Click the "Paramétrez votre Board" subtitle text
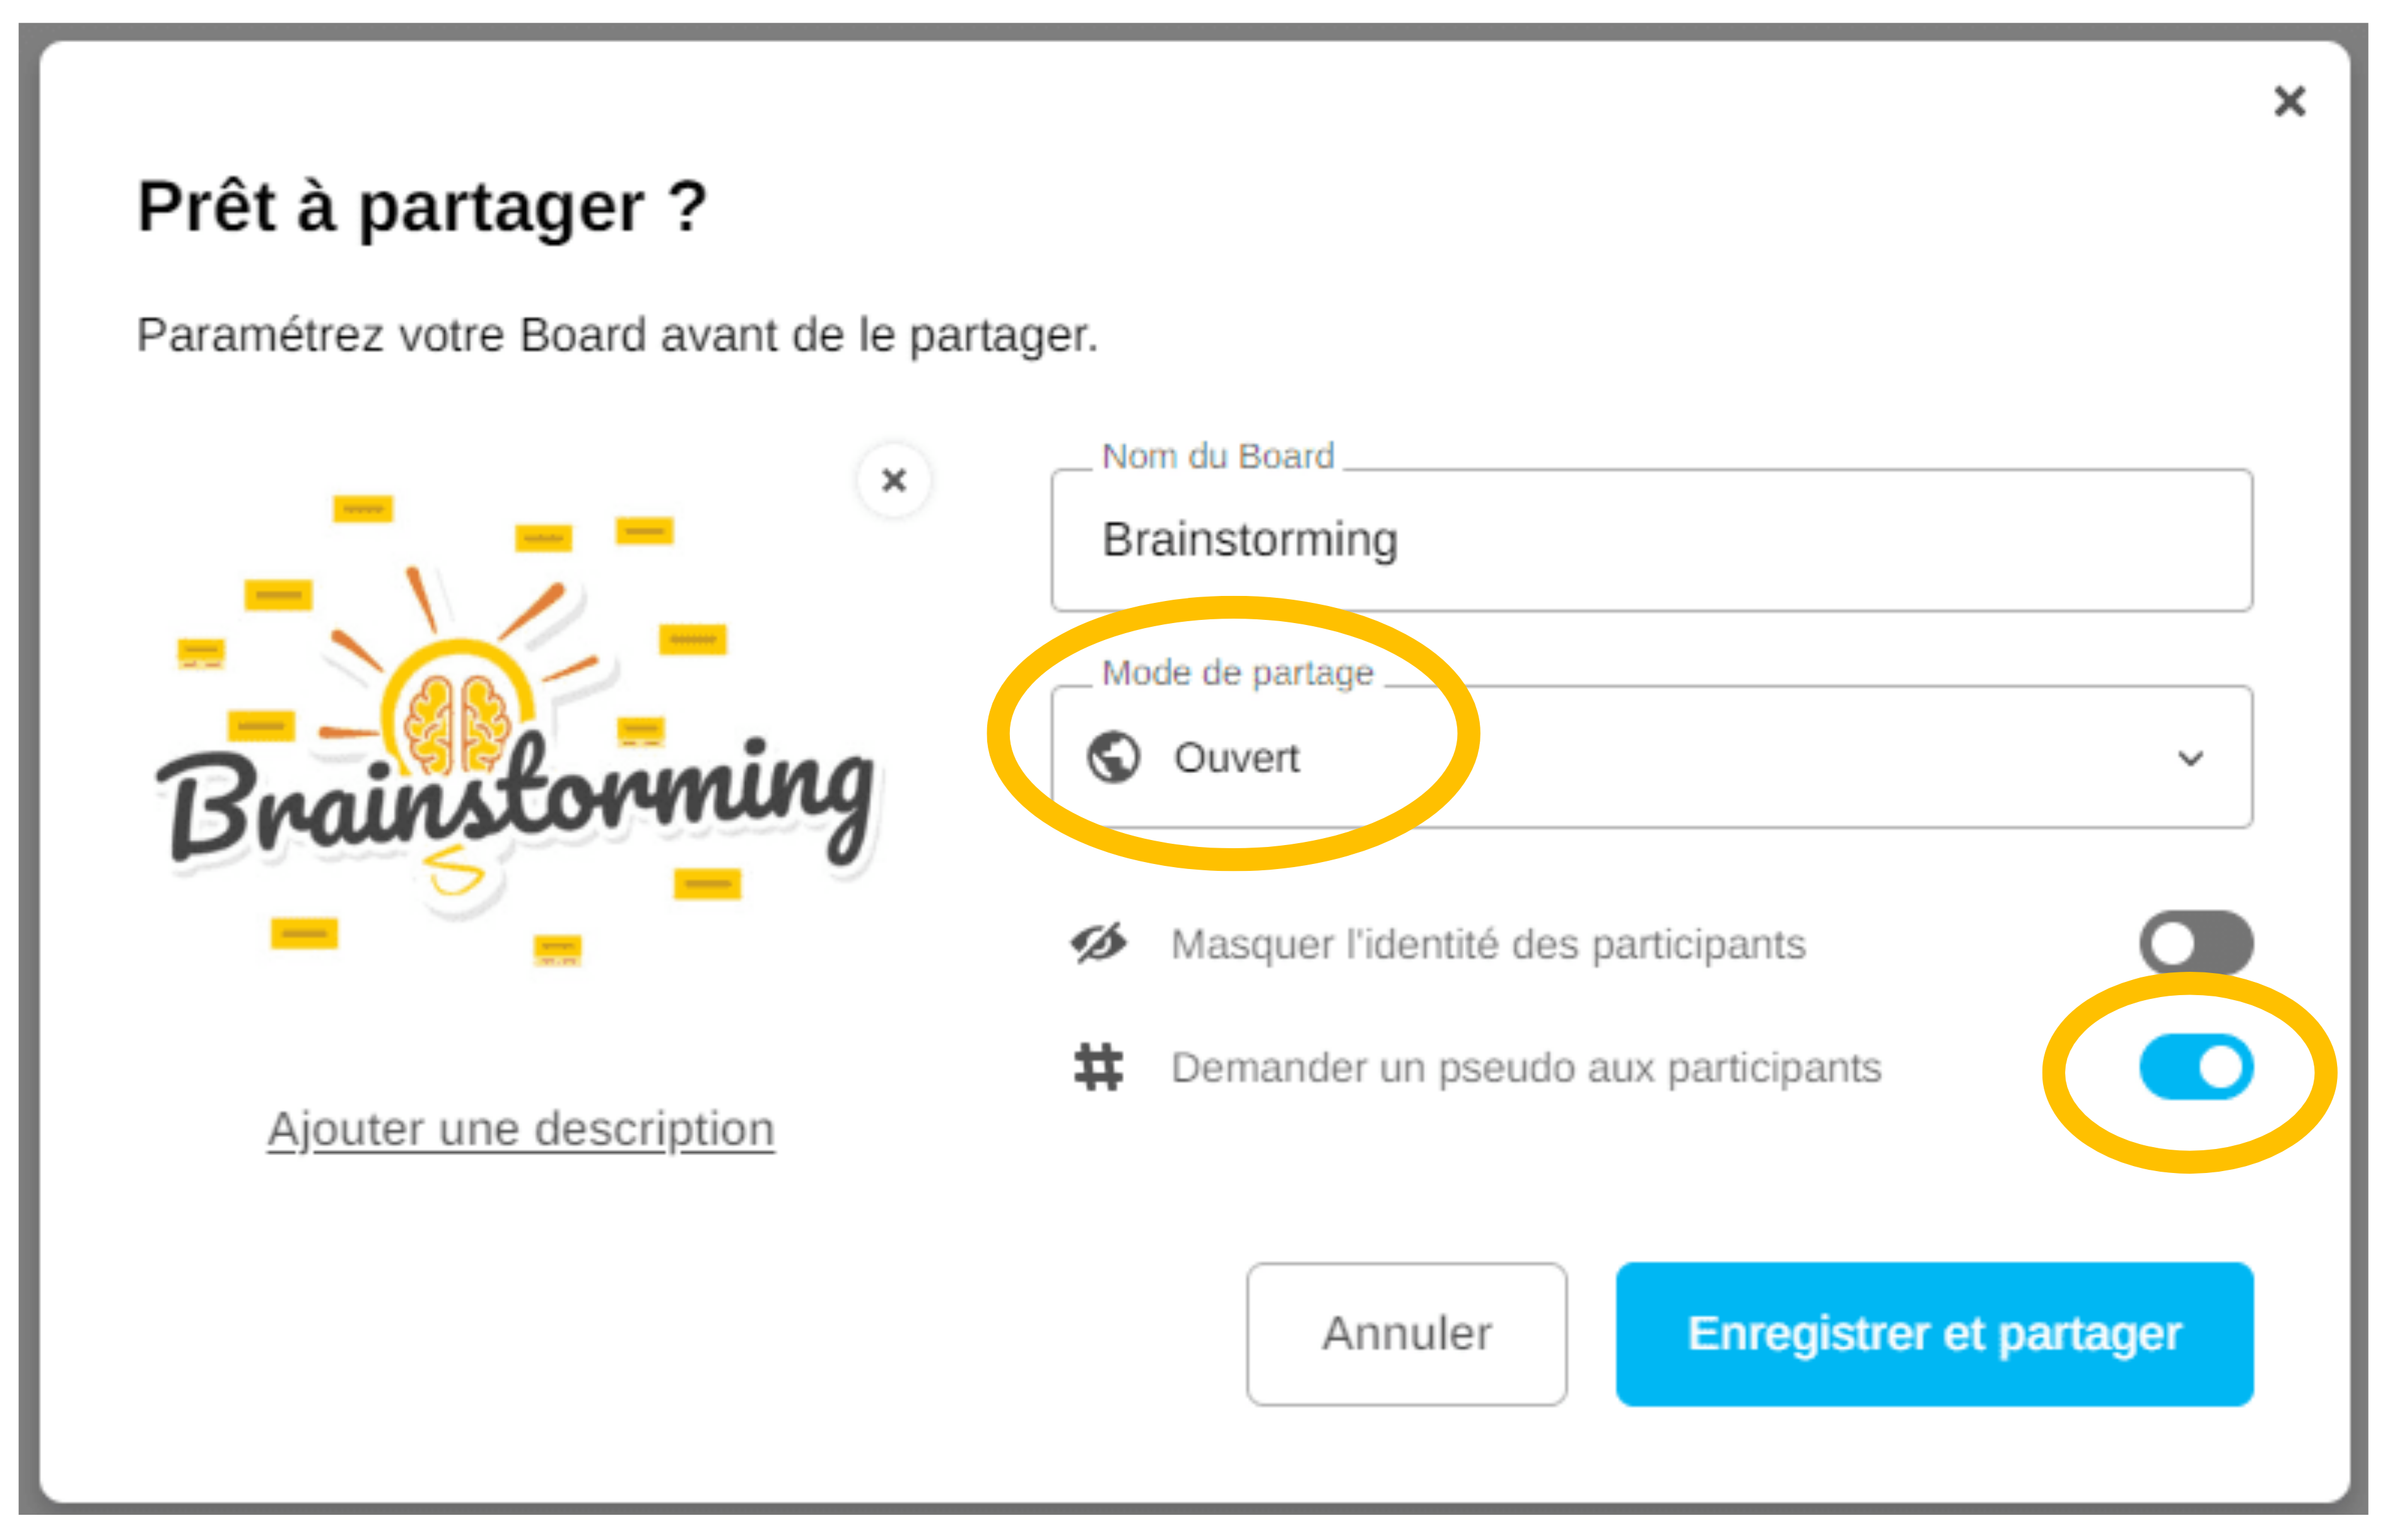2385x1540 pixels. coord(617,335)
